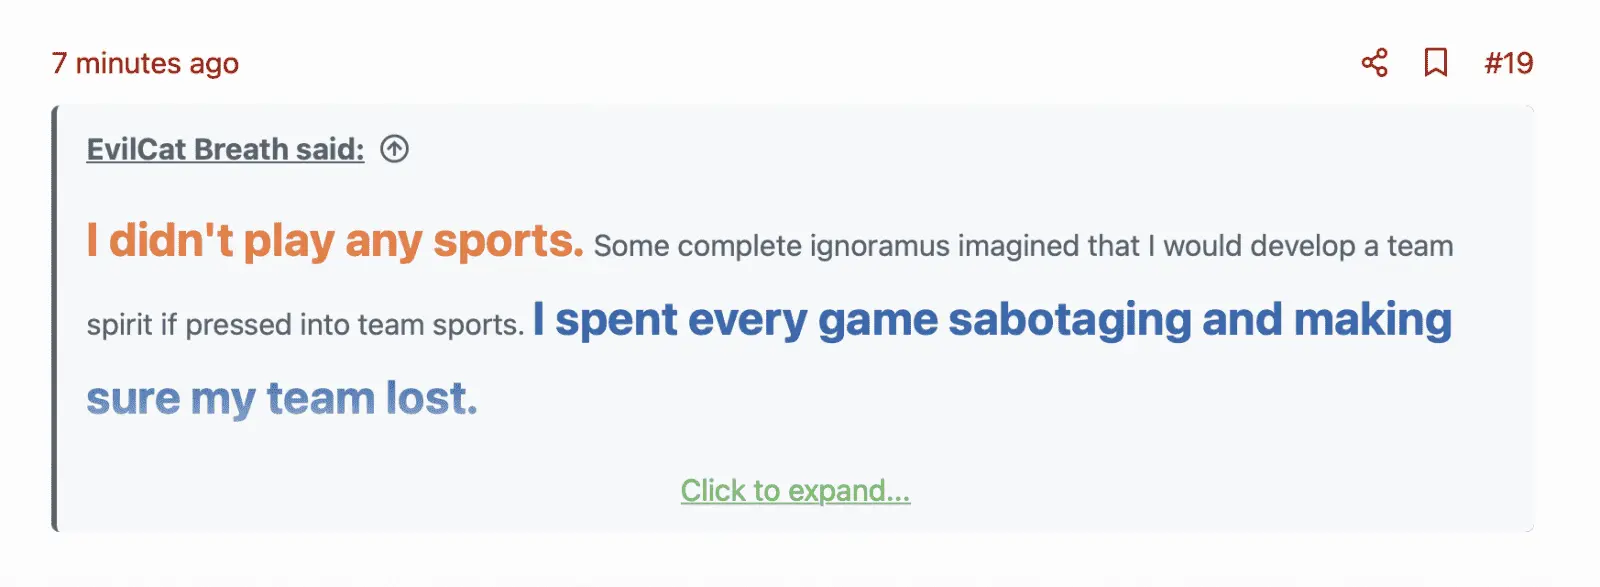Click the orange "I didn't play any sports." text
The width and height of the screenshot is (1600, 587).
coord(335,241)
